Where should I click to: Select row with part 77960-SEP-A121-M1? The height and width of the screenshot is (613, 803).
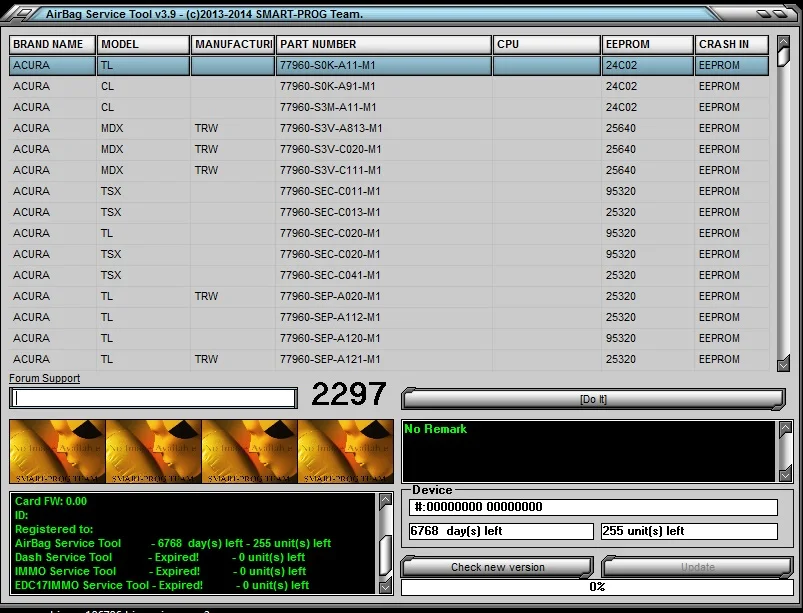coord(389,360)
